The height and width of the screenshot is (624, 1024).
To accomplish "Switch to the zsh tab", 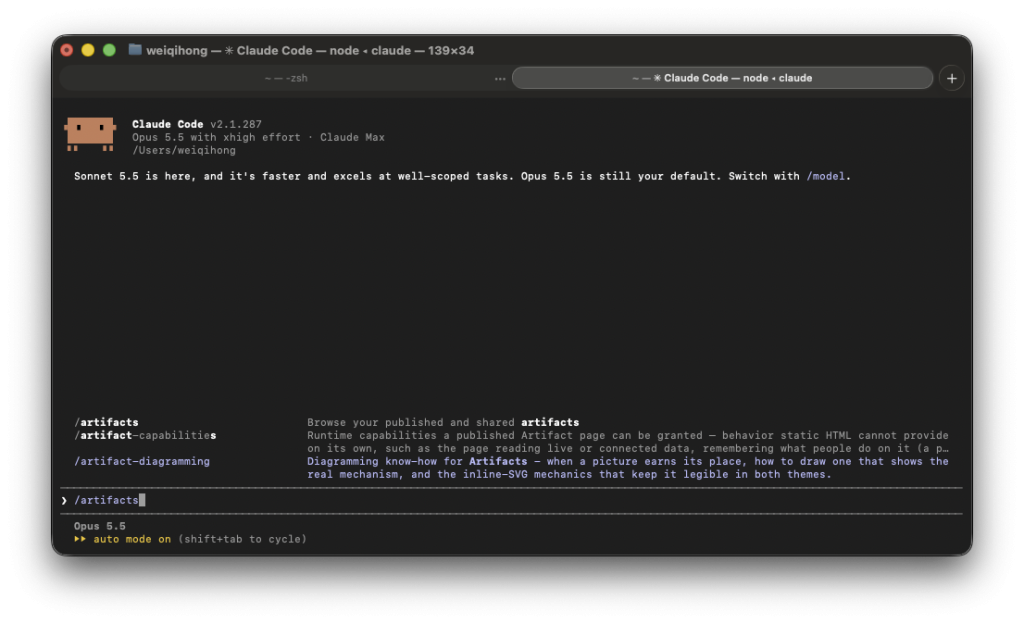I will [286, 78].
